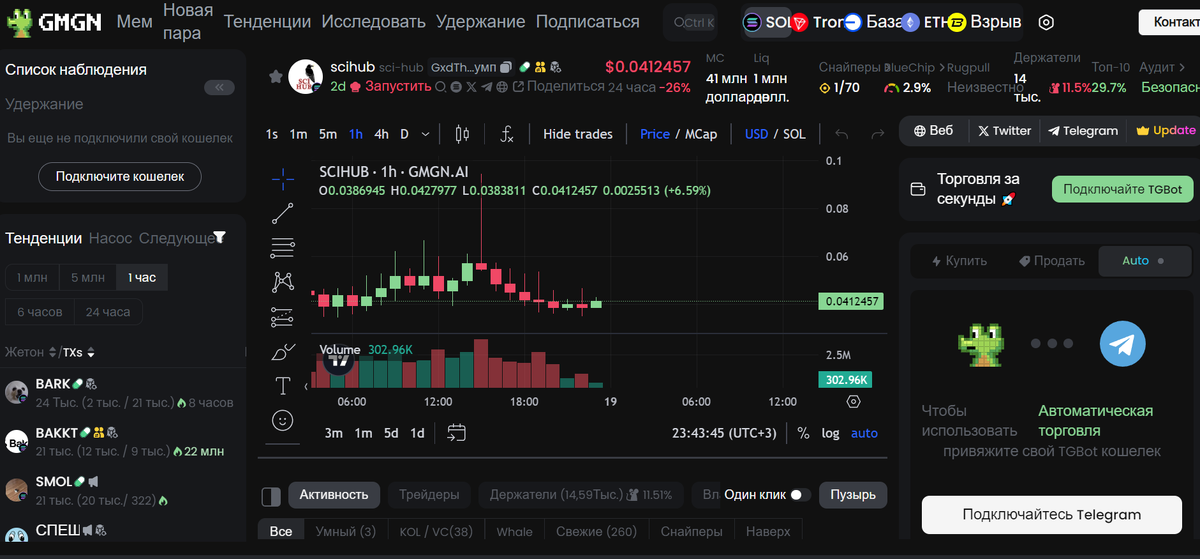Toggle the Один клик switch
Image resolution: width=1200 pixels, height=559 pixels.
coord(800,494)
